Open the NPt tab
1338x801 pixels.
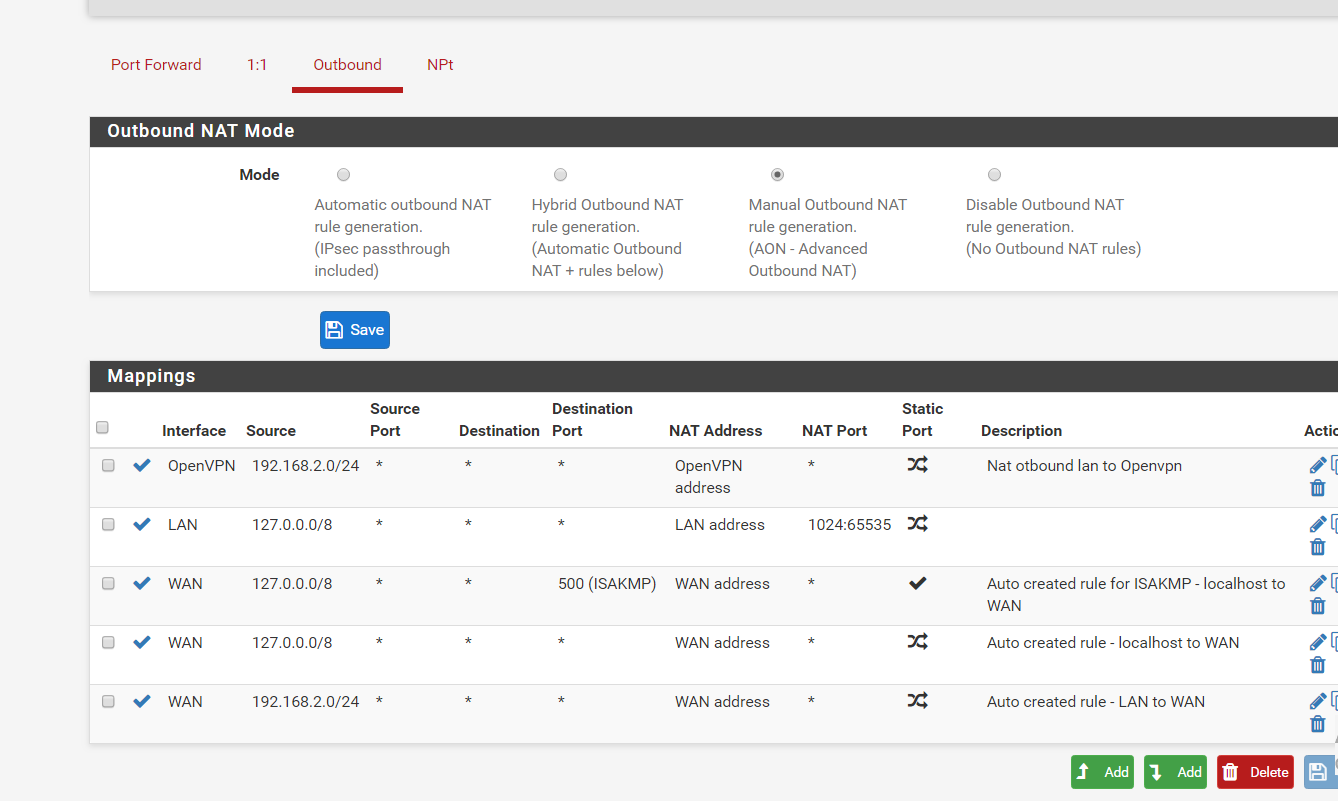440,65
